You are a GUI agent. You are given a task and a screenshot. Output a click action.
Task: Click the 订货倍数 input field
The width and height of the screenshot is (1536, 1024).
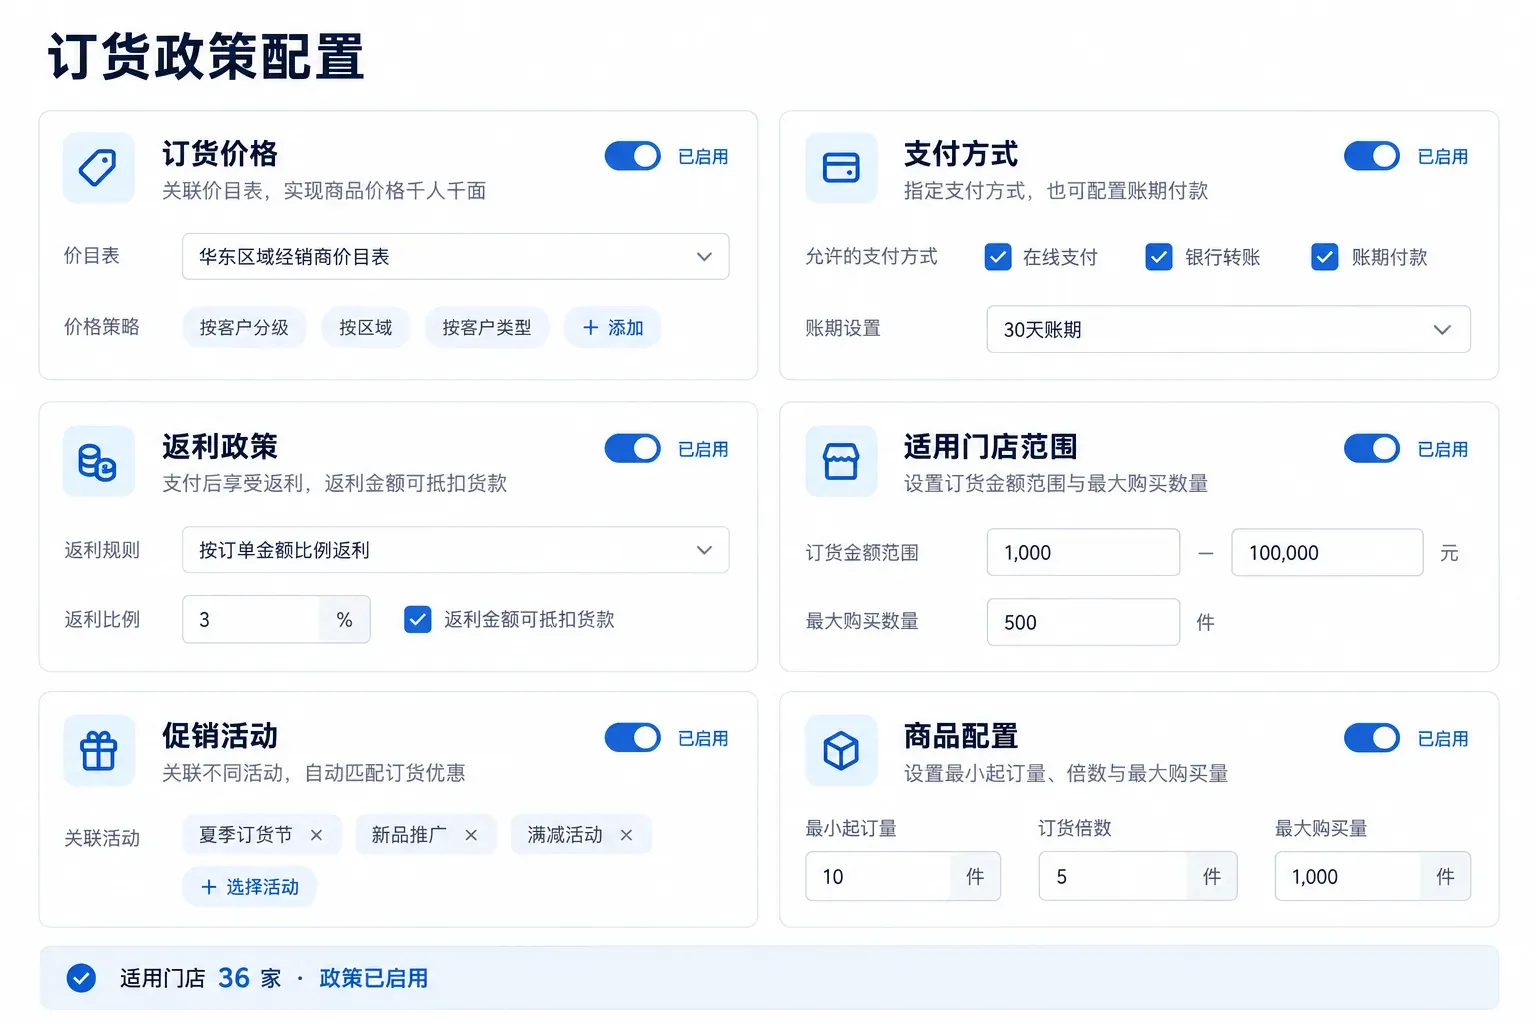(1138, 876)
